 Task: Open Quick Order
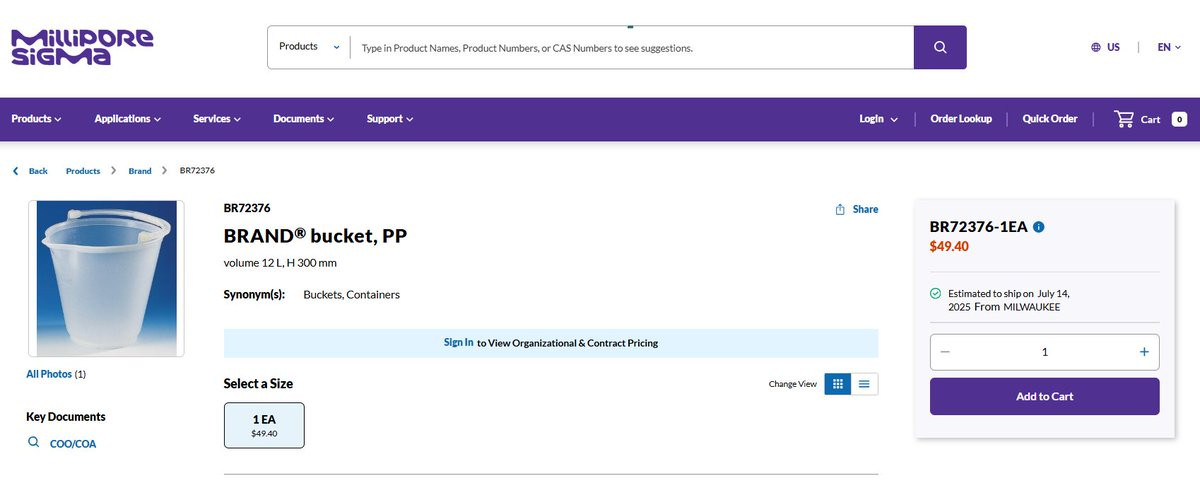click(1050, 119)
